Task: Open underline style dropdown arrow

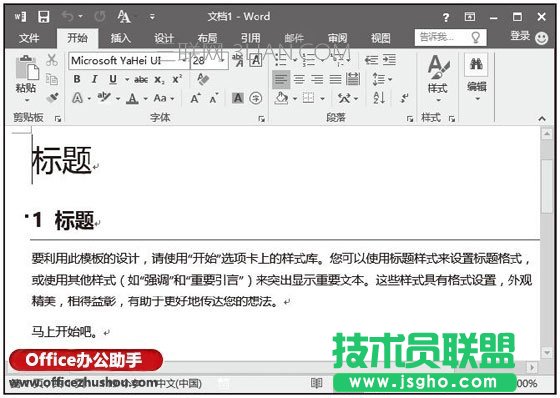Action: pos(127,79)
